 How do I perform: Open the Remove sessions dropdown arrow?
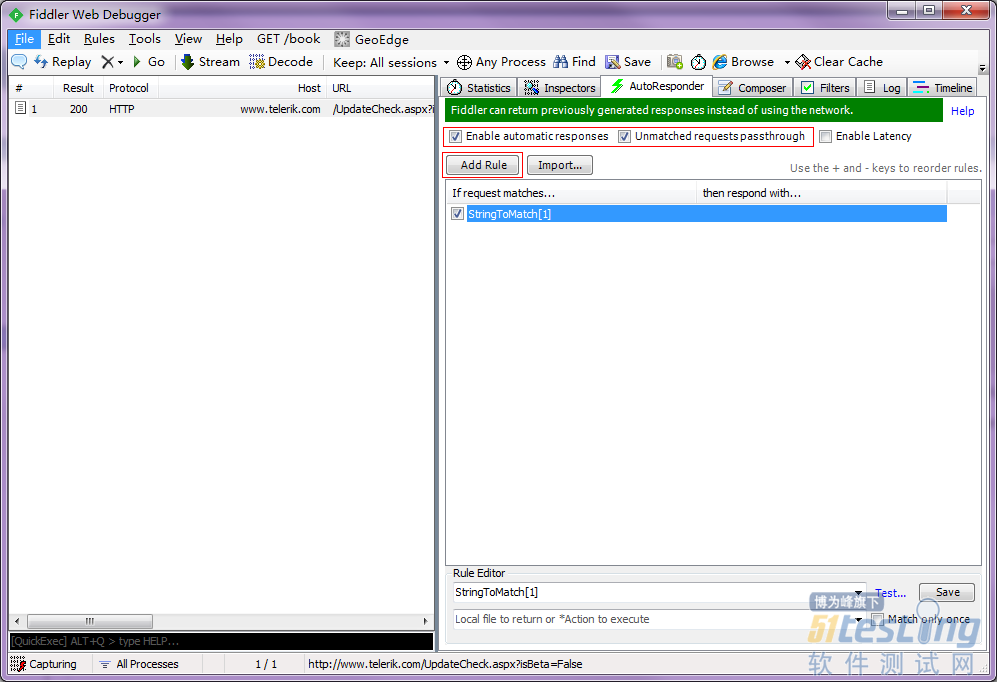coord(120,62)
